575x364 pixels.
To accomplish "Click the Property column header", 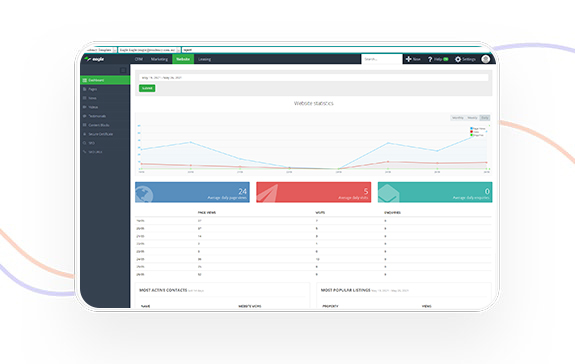I will (330, 306).
